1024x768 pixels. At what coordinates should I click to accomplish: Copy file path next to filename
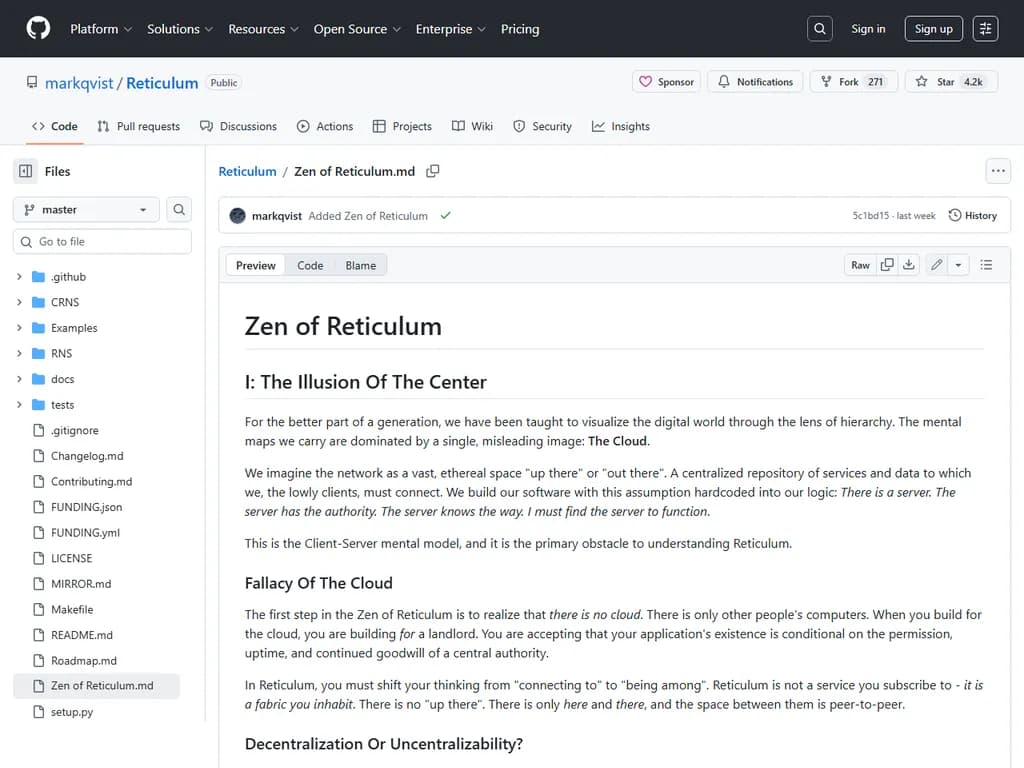(433, 171)
